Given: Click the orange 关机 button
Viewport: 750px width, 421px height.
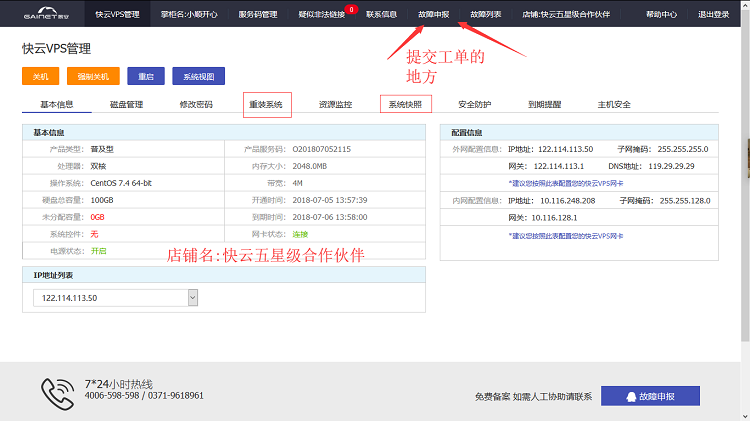Looking at the screenshot, I should click(41, 76).
